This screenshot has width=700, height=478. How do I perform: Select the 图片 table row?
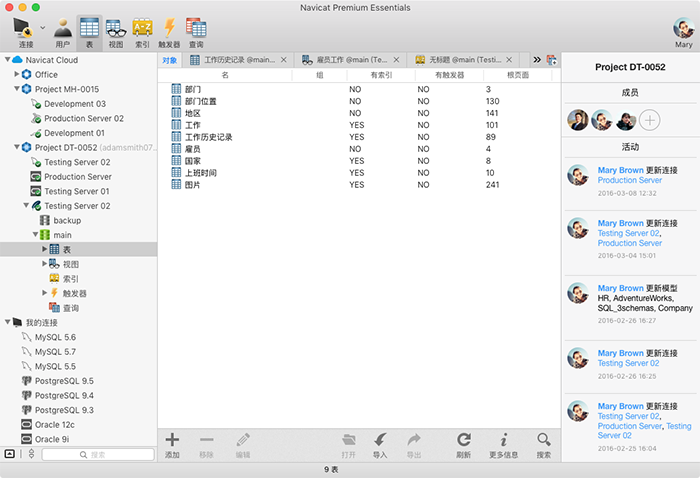click(359, 185)
